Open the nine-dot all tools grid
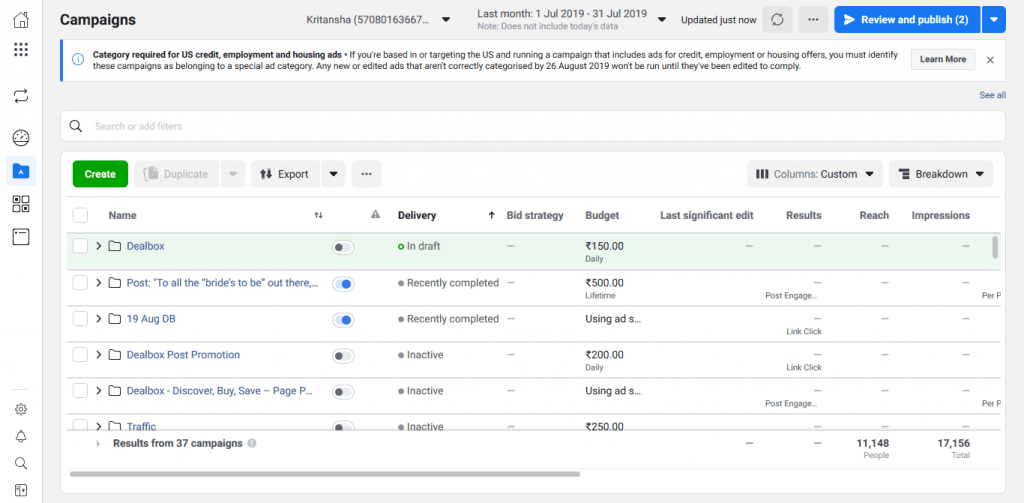Viewport: 1024px width, 503px height. 21,50
